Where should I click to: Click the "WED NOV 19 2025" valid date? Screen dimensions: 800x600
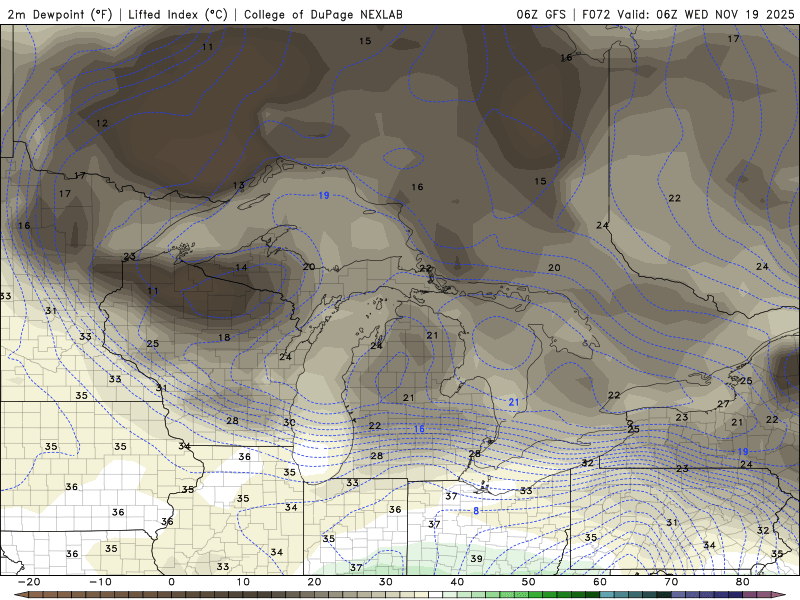pyautogui.click(x=739, y=14)
